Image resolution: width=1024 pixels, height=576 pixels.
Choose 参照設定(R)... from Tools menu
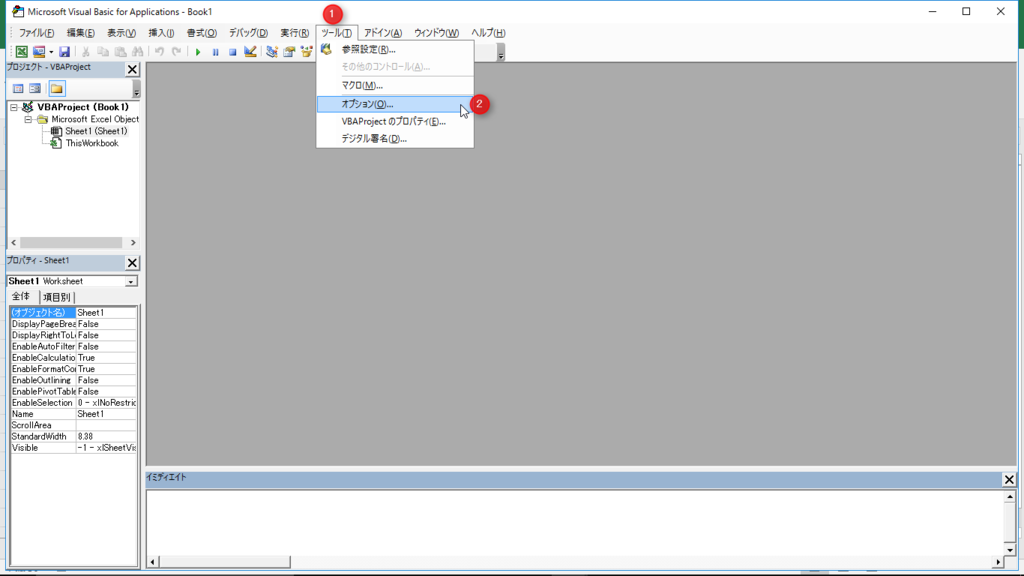[x=395, y=49]
